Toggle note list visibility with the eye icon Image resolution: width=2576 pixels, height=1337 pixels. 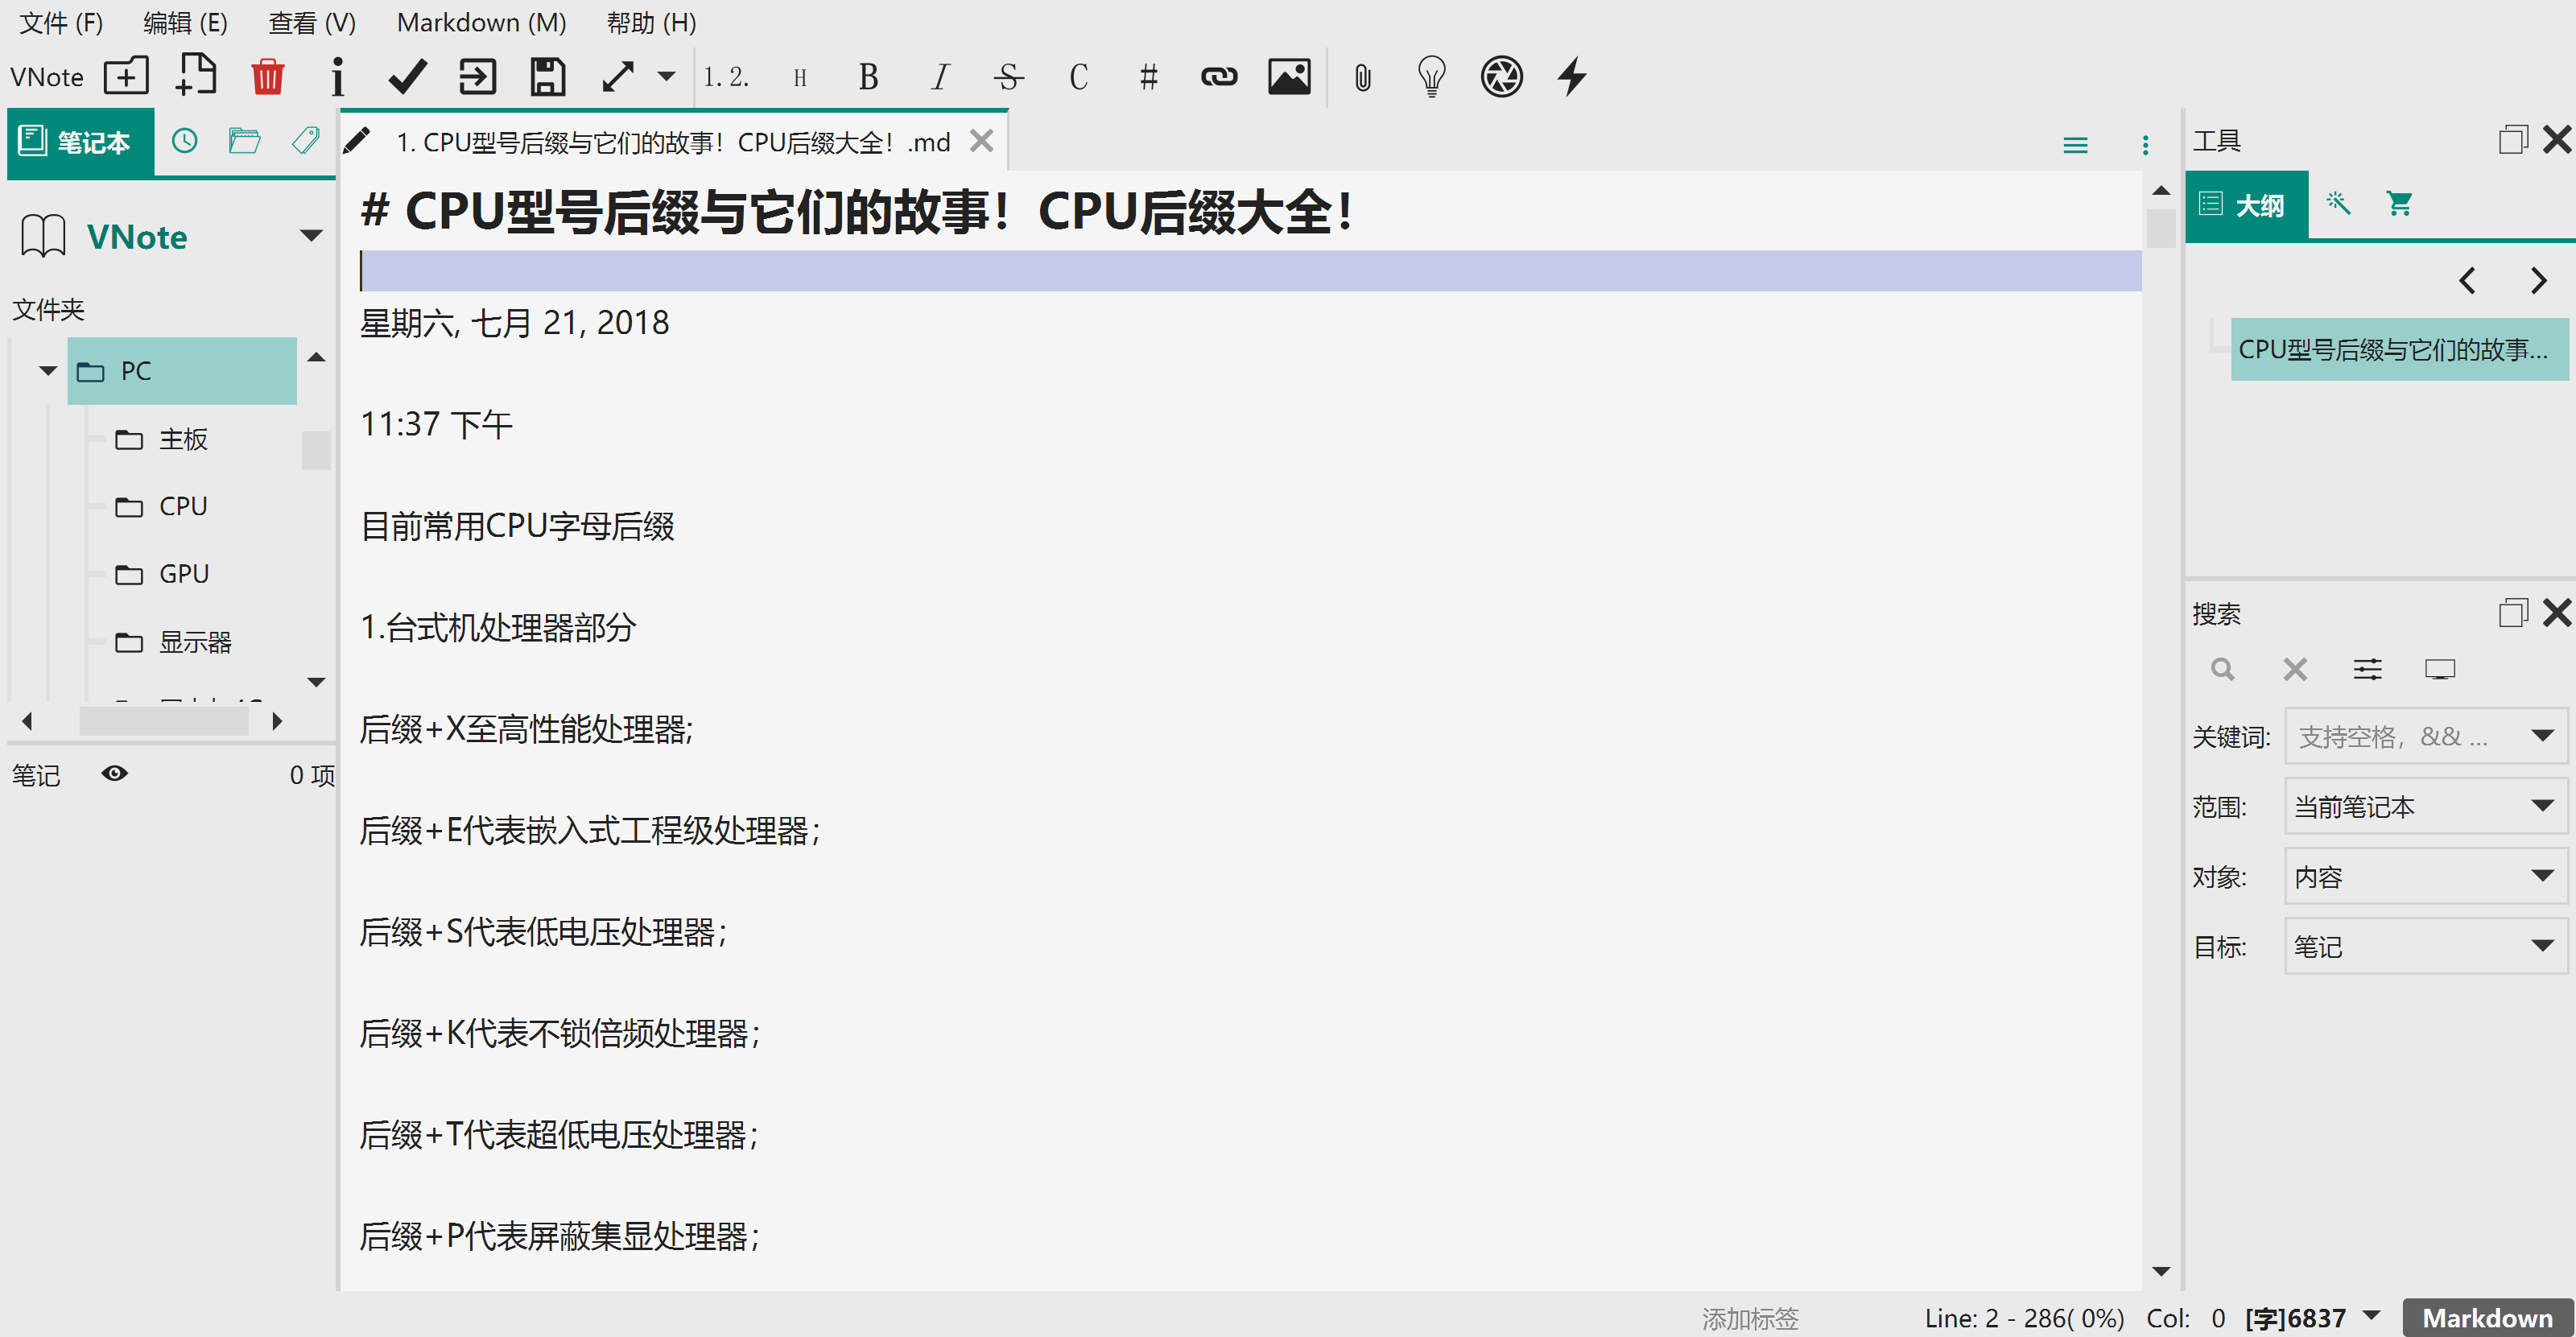[x=115, y=773]
